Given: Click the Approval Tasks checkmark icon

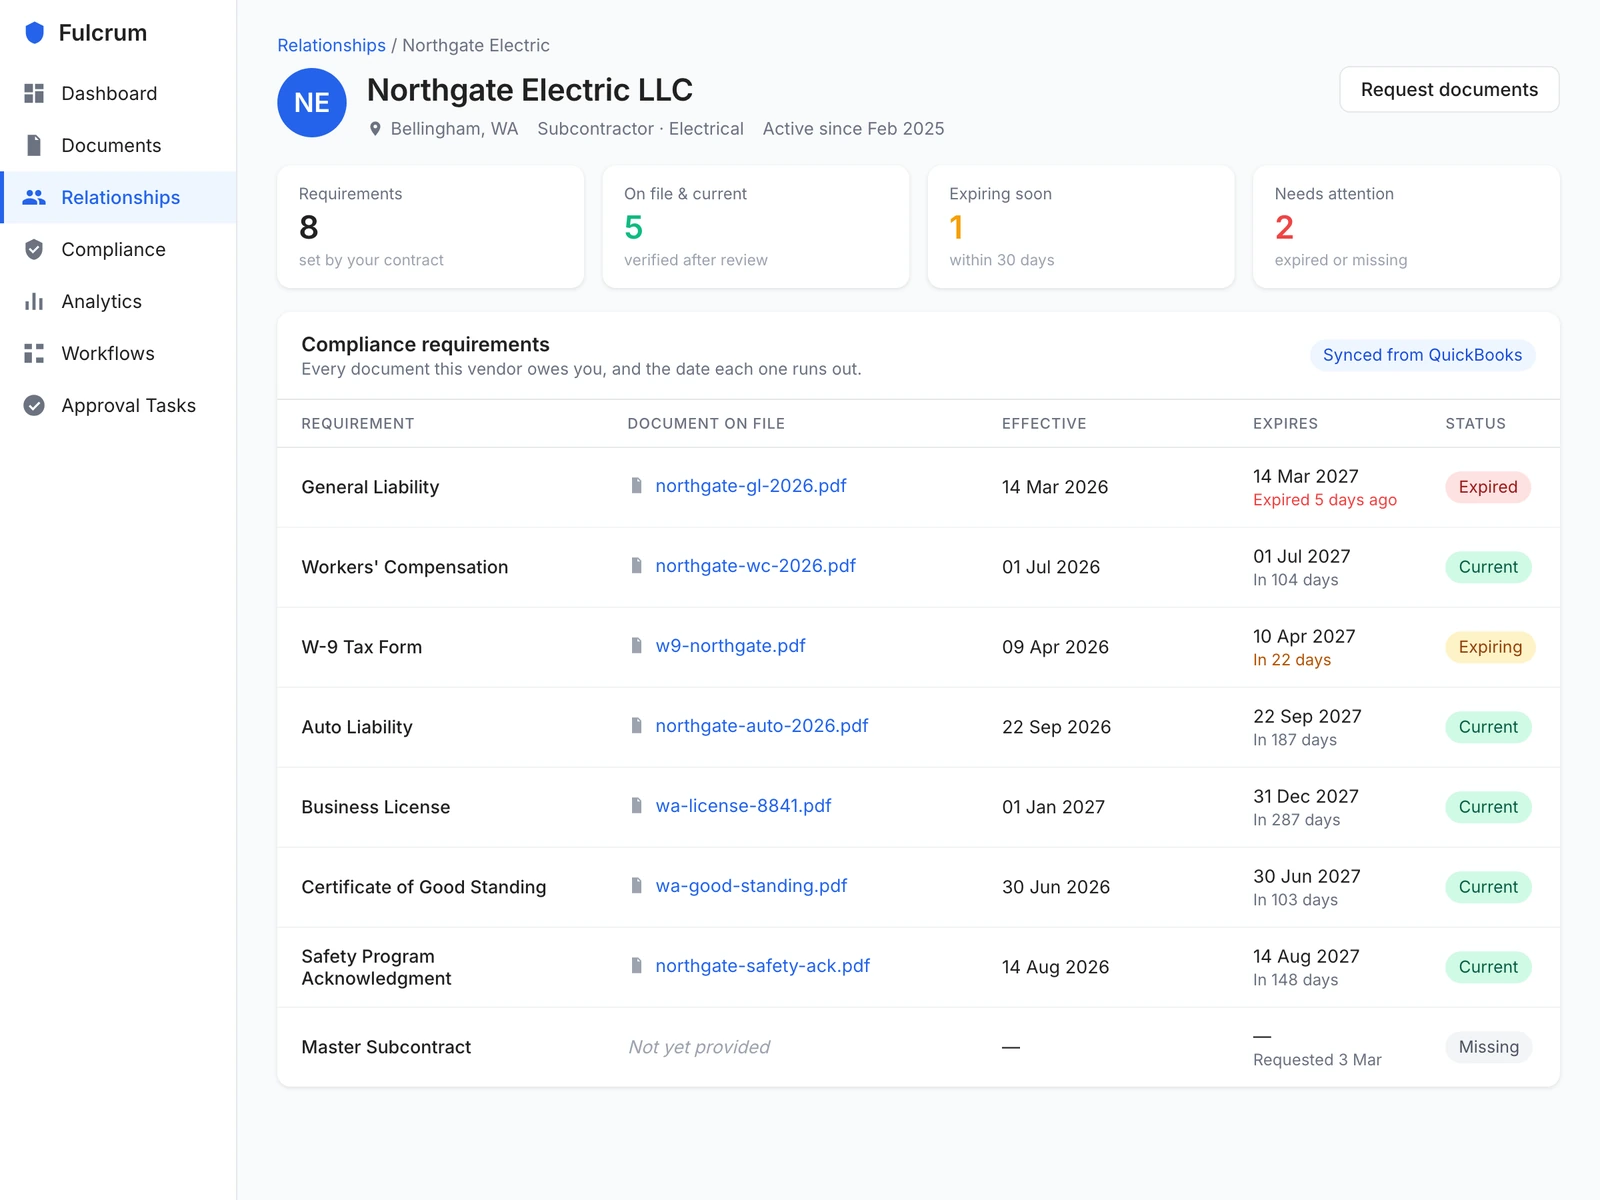Looking at the screenshot, I should pyautogui.click(x=34, y=405).
